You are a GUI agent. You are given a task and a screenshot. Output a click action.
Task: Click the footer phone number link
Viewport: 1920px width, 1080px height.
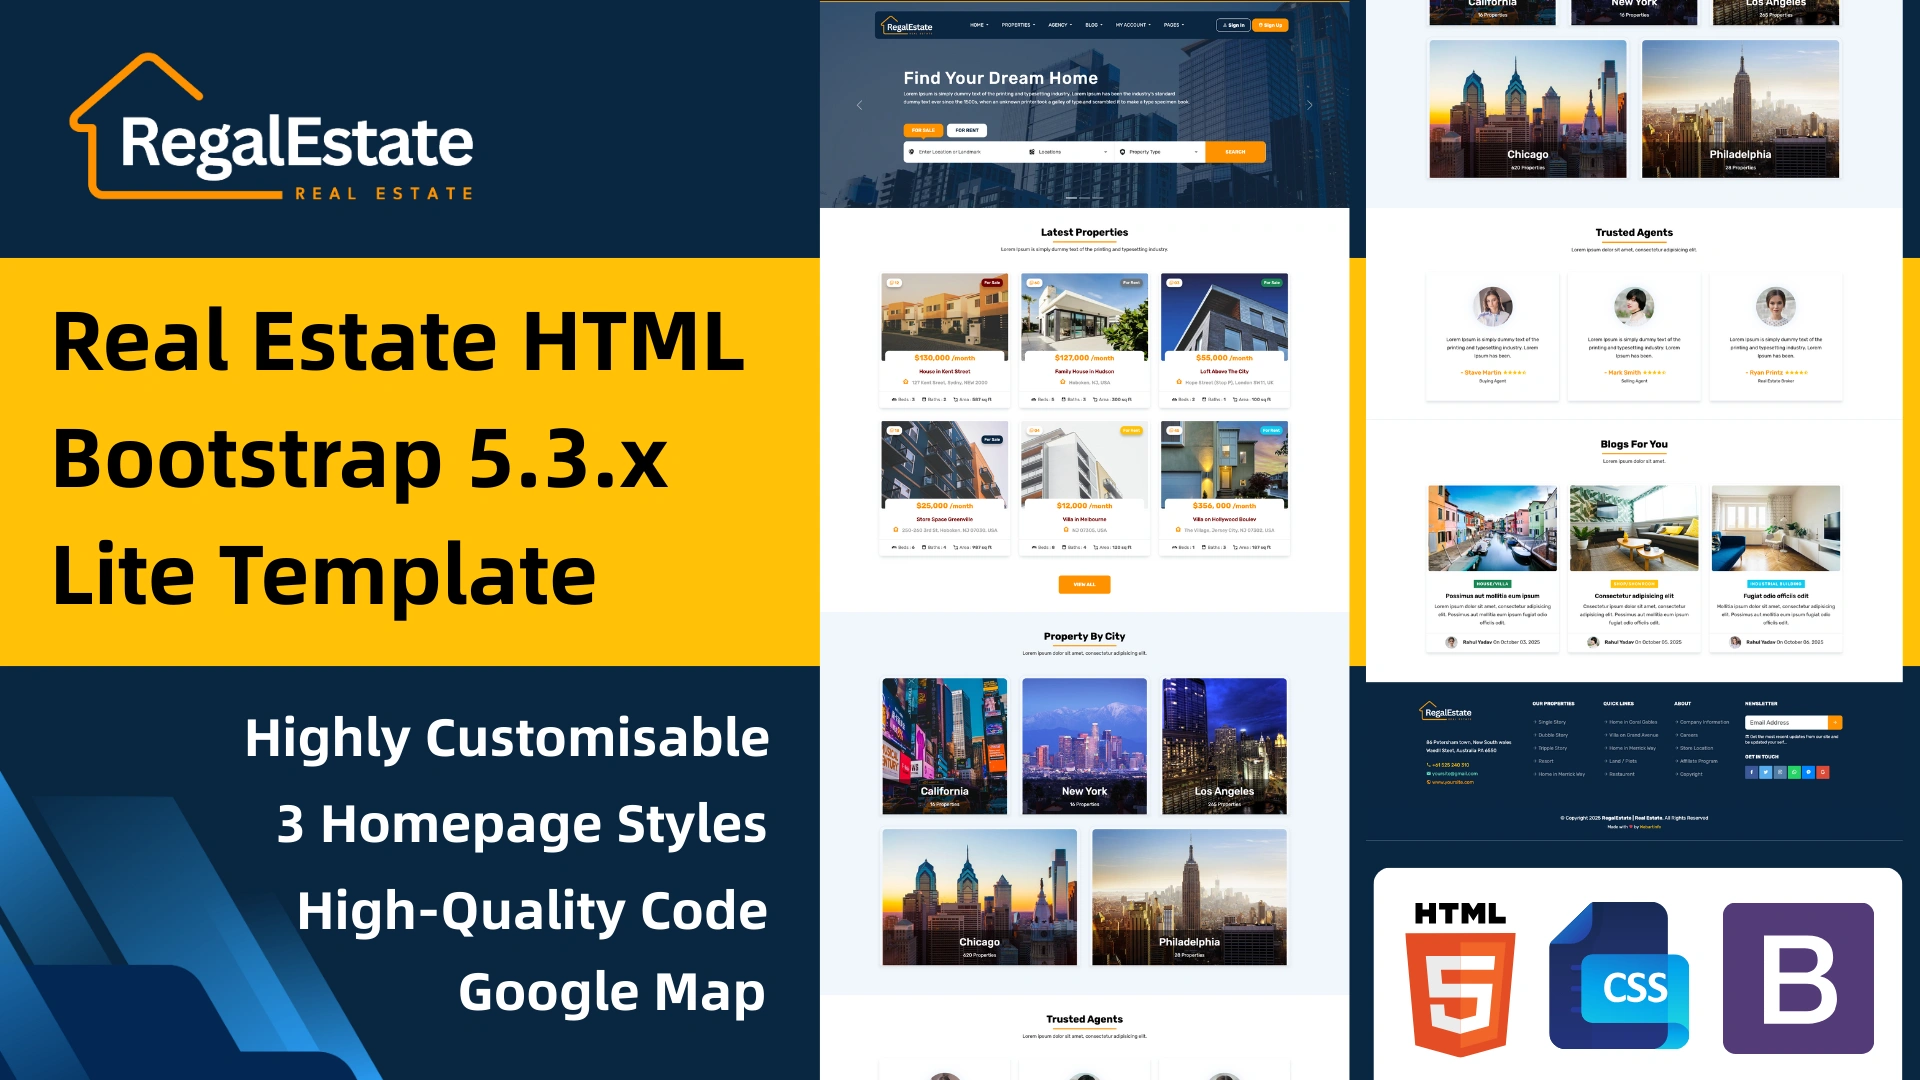point(1448,765)
